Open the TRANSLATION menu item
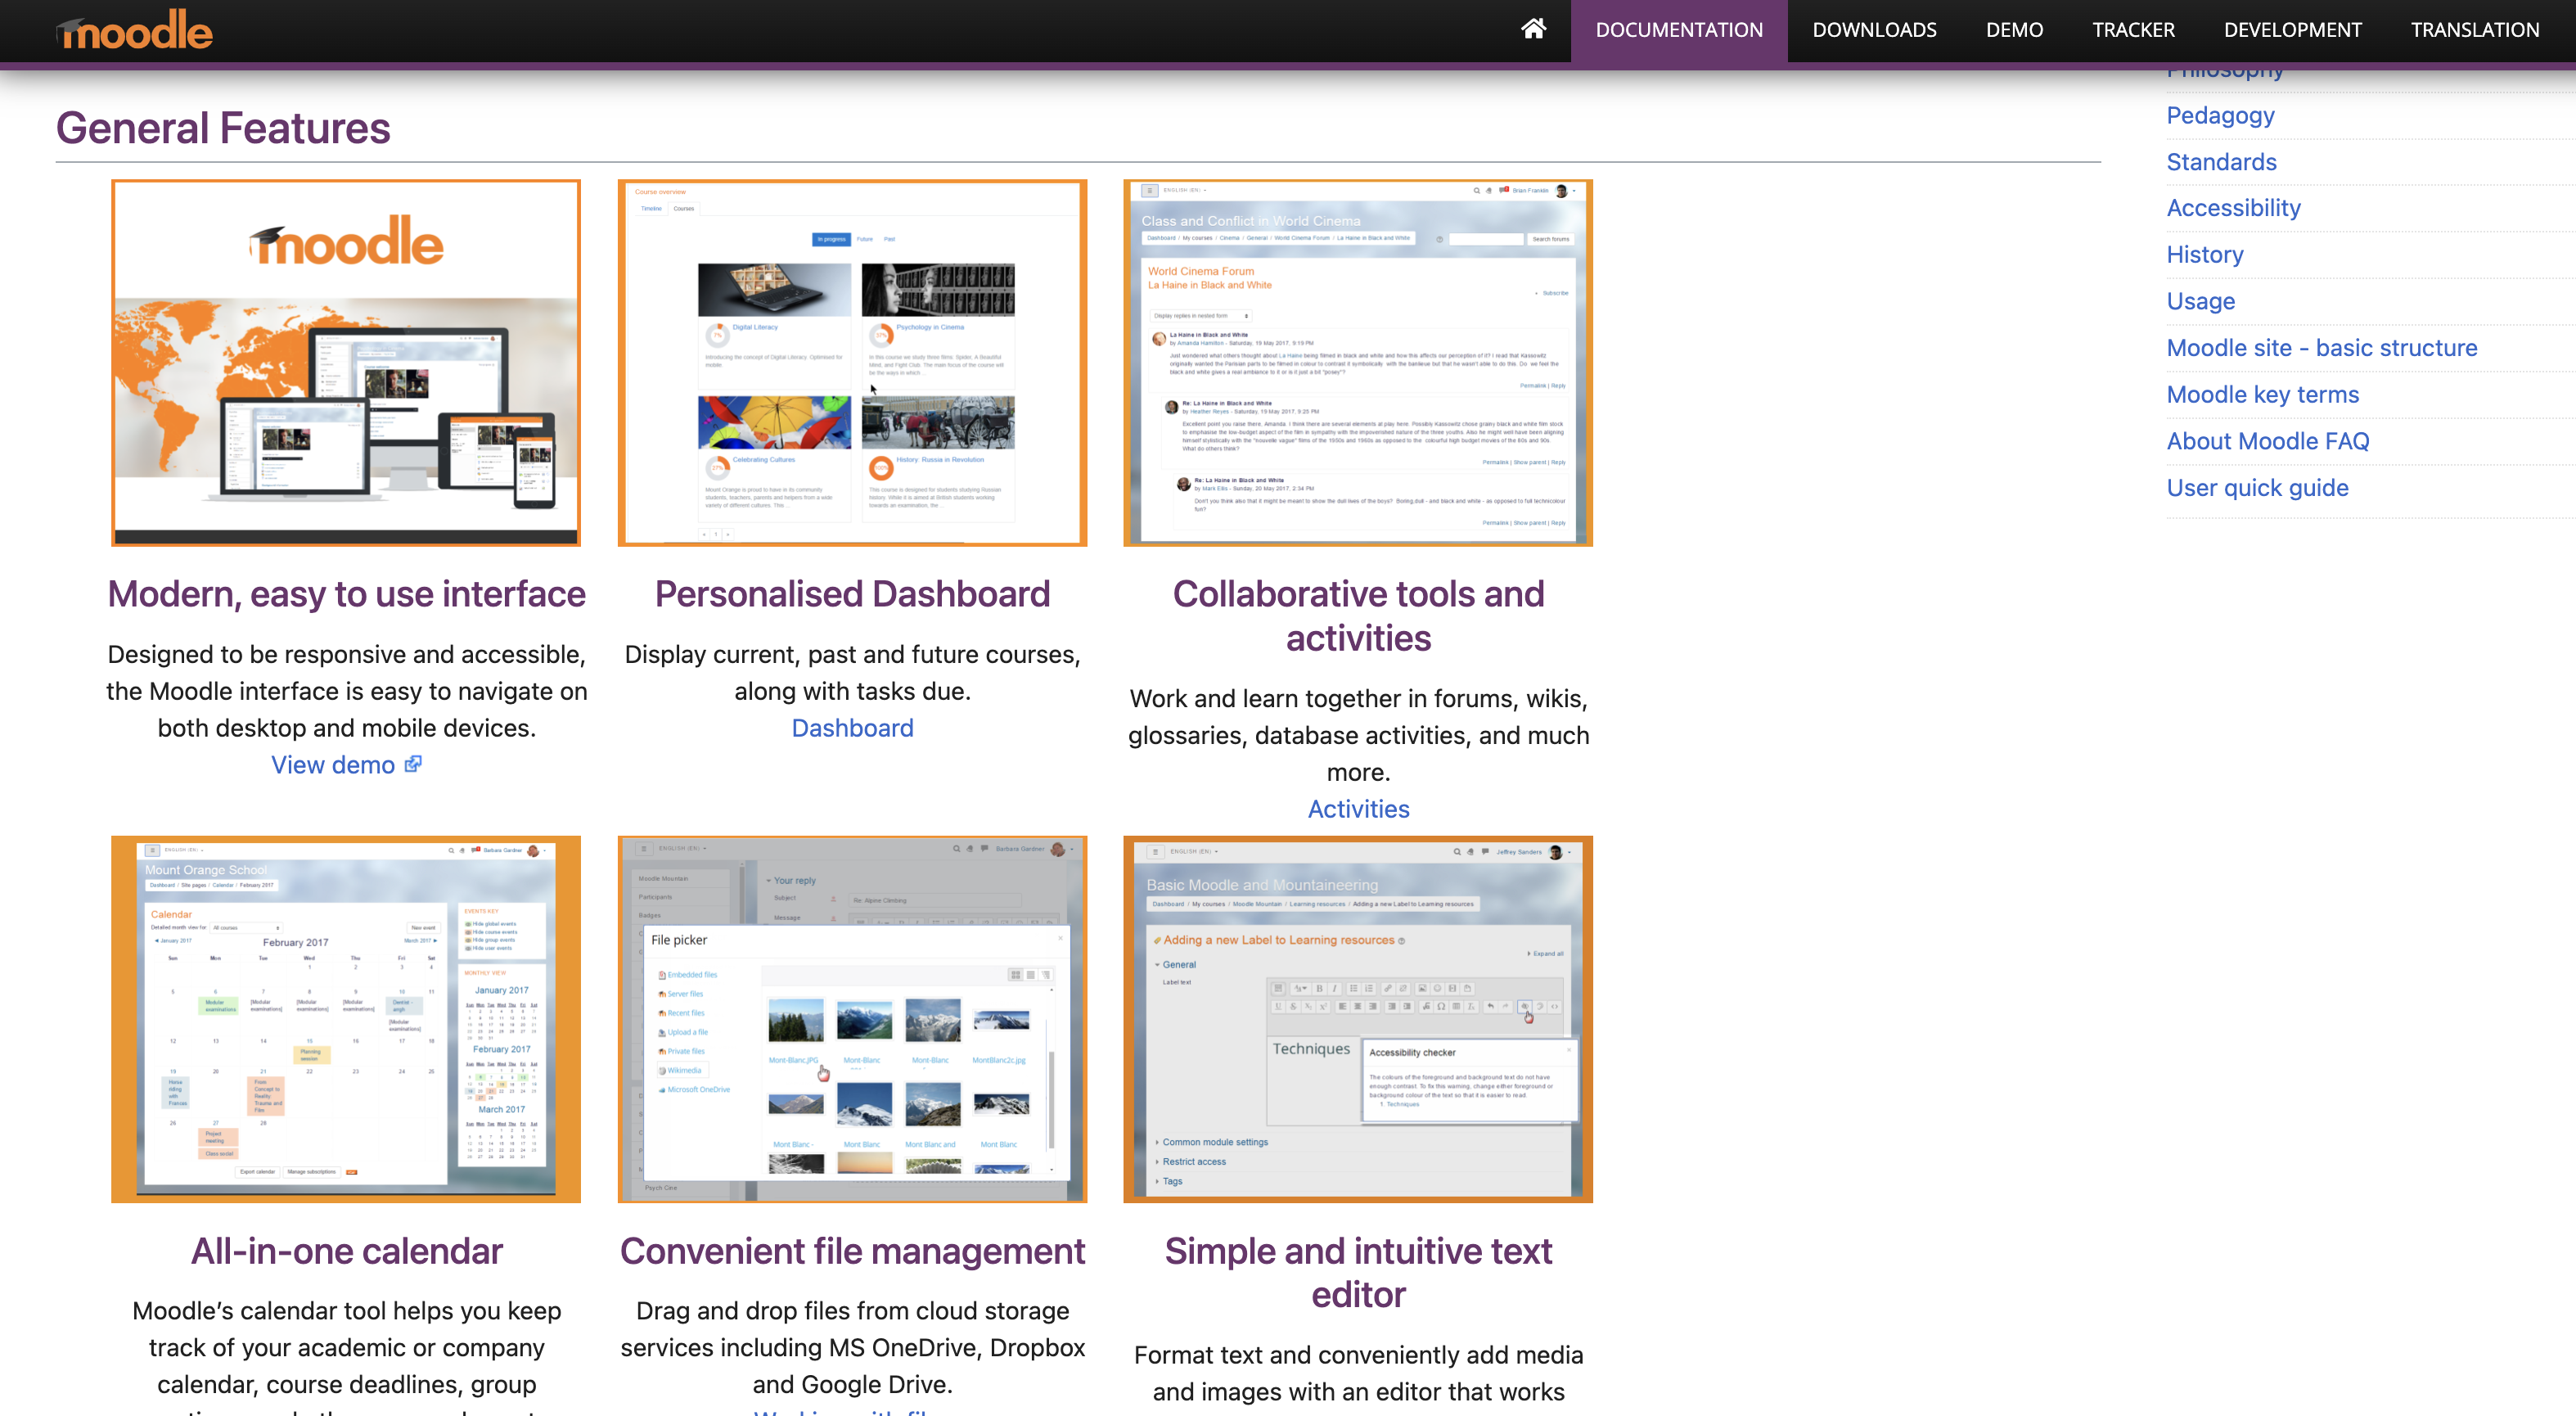The width and height of the screenshot is (2576, 1416). [x=2474, y=30]
